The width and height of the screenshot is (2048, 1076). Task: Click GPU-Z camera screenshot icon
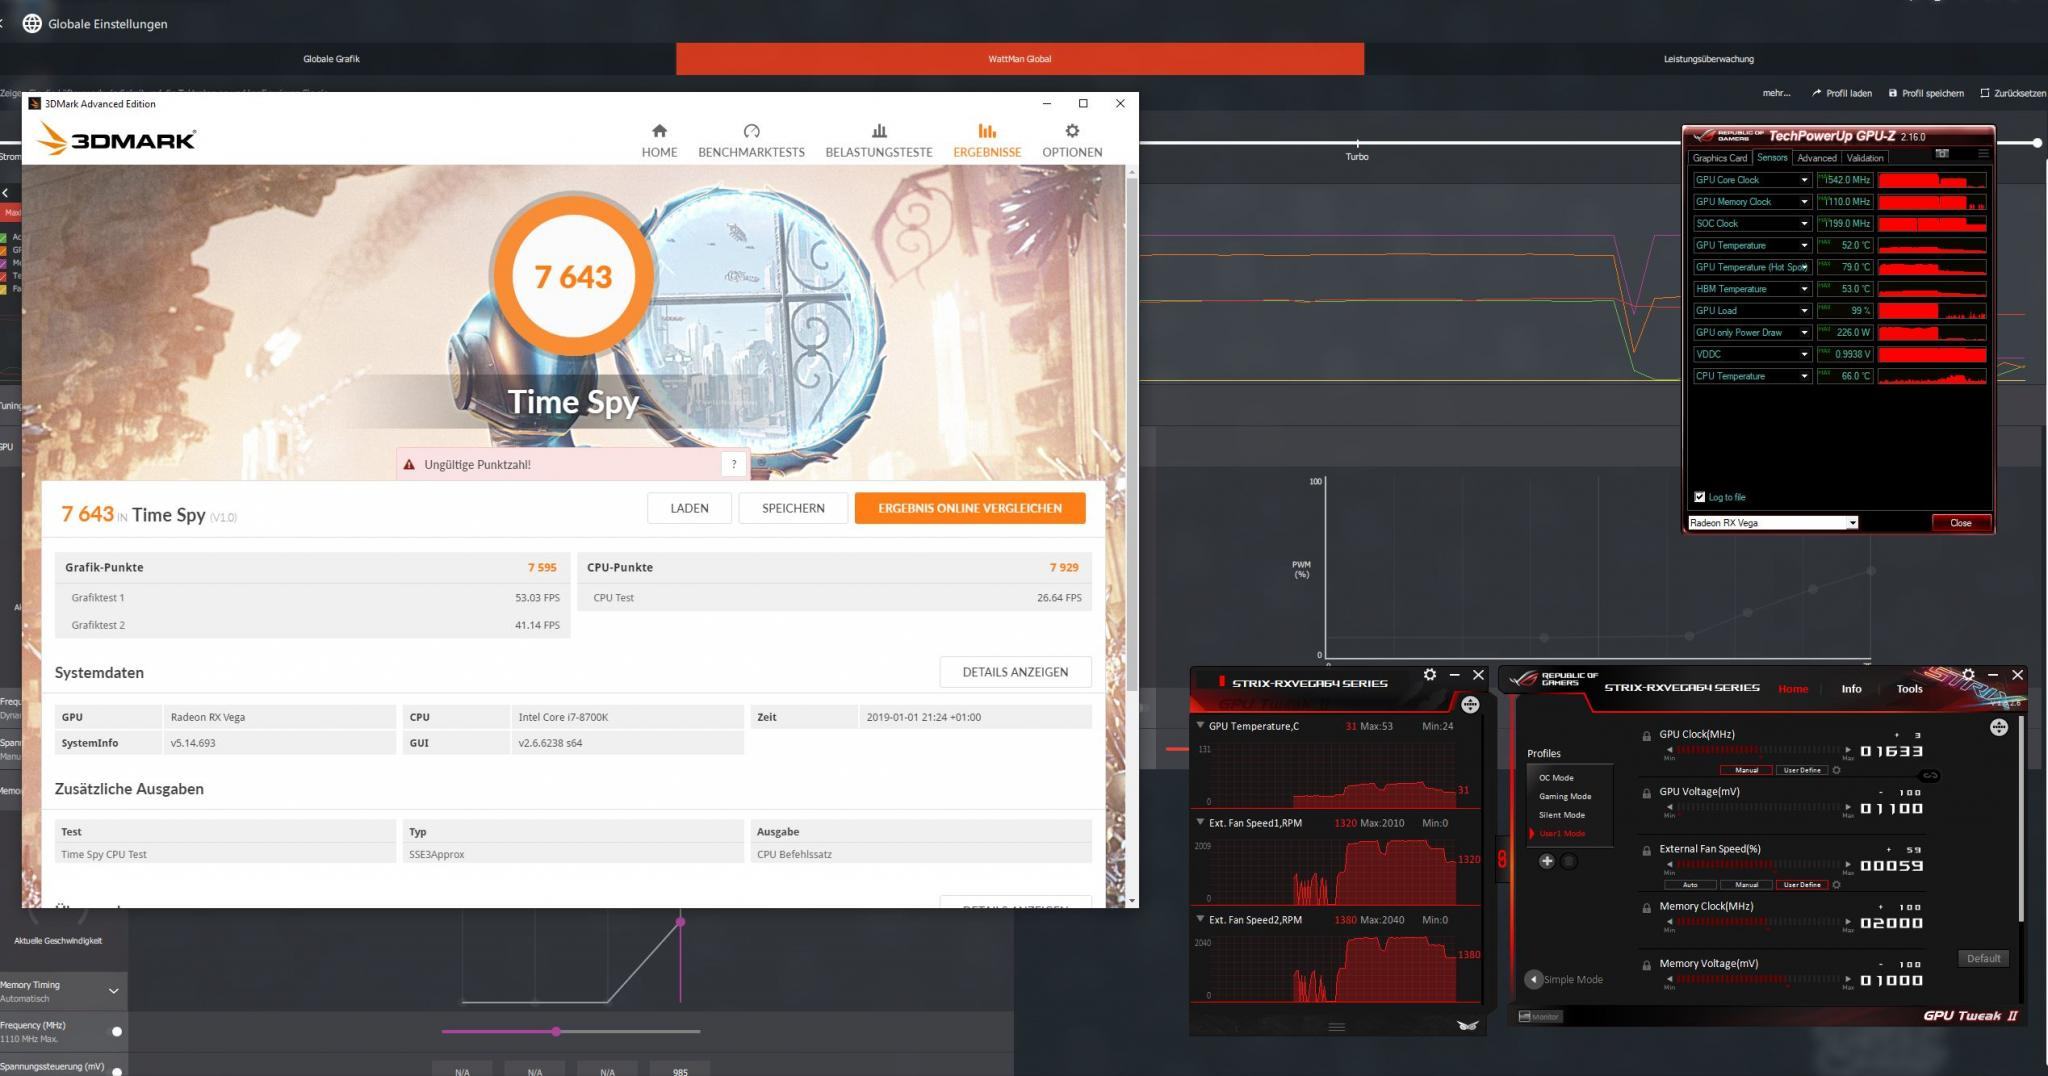point(1942,154)
